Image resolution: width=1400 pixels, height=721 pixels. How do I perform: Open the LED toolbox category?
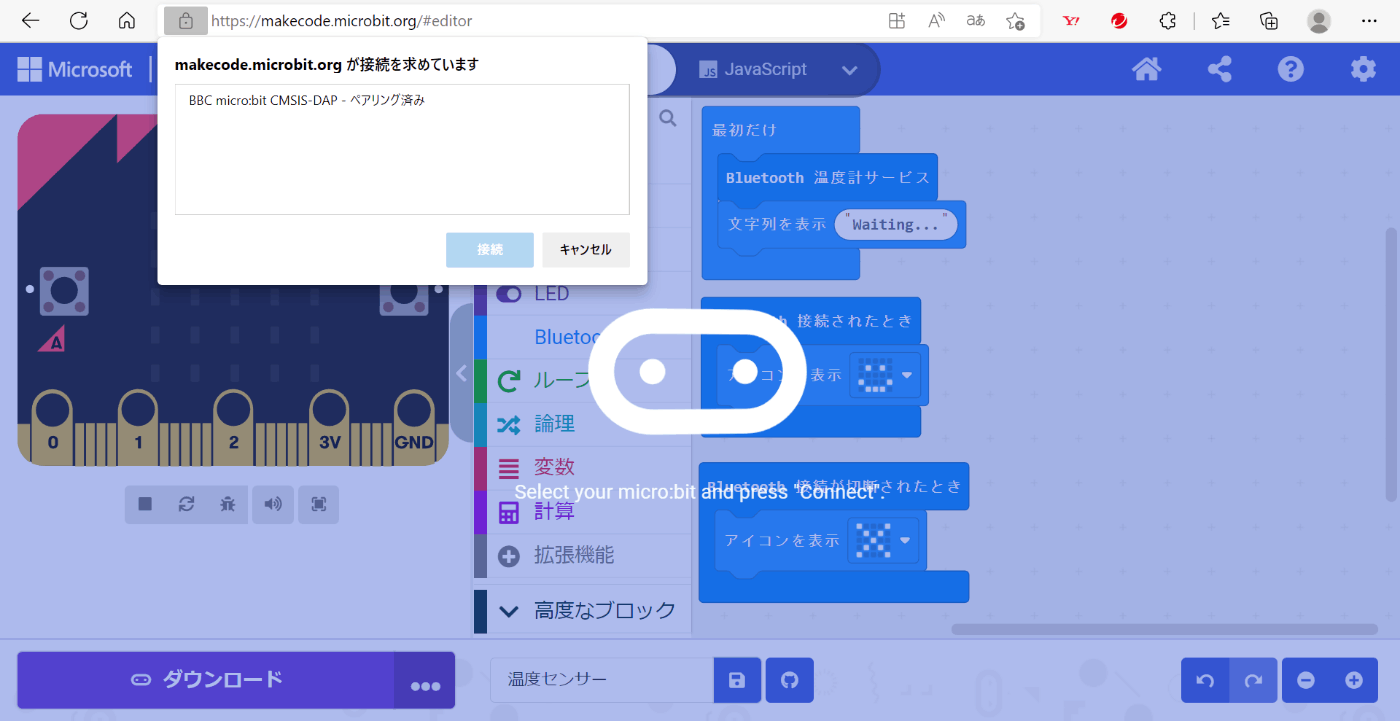click(x=582, y=294)
